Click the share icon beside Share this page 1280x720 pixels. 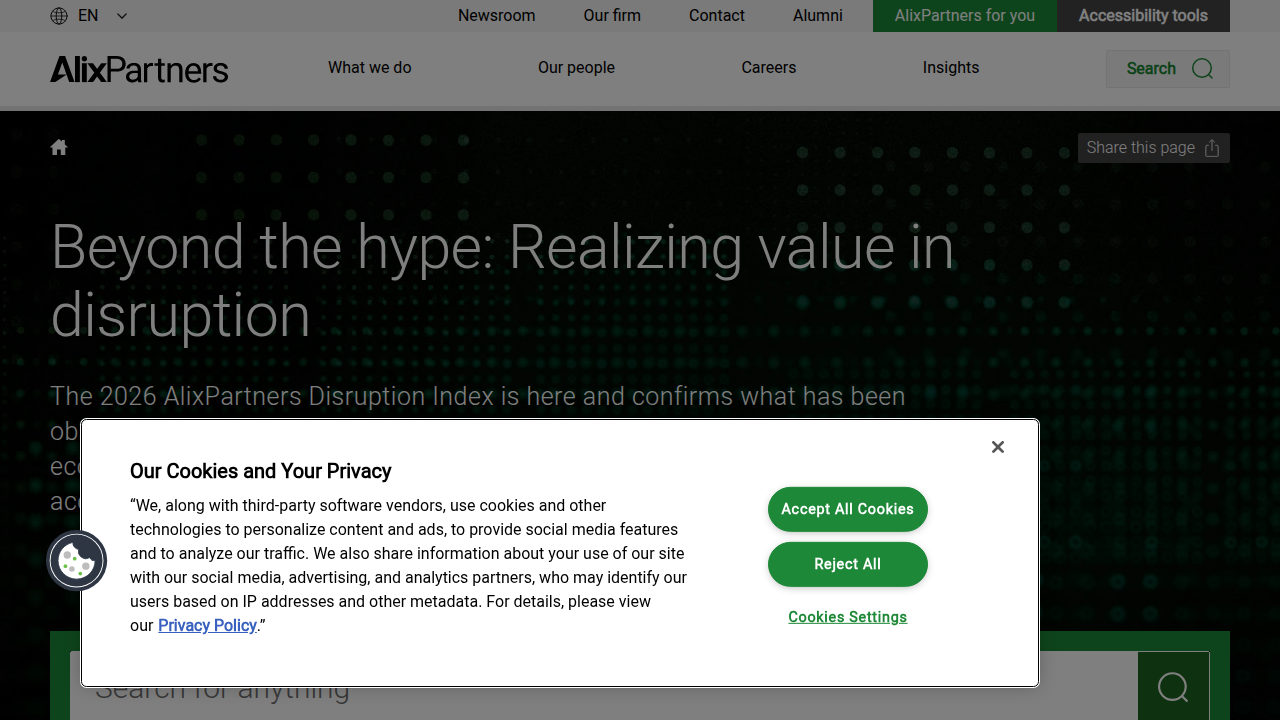pyautogui.click(x=1212, y=148)
